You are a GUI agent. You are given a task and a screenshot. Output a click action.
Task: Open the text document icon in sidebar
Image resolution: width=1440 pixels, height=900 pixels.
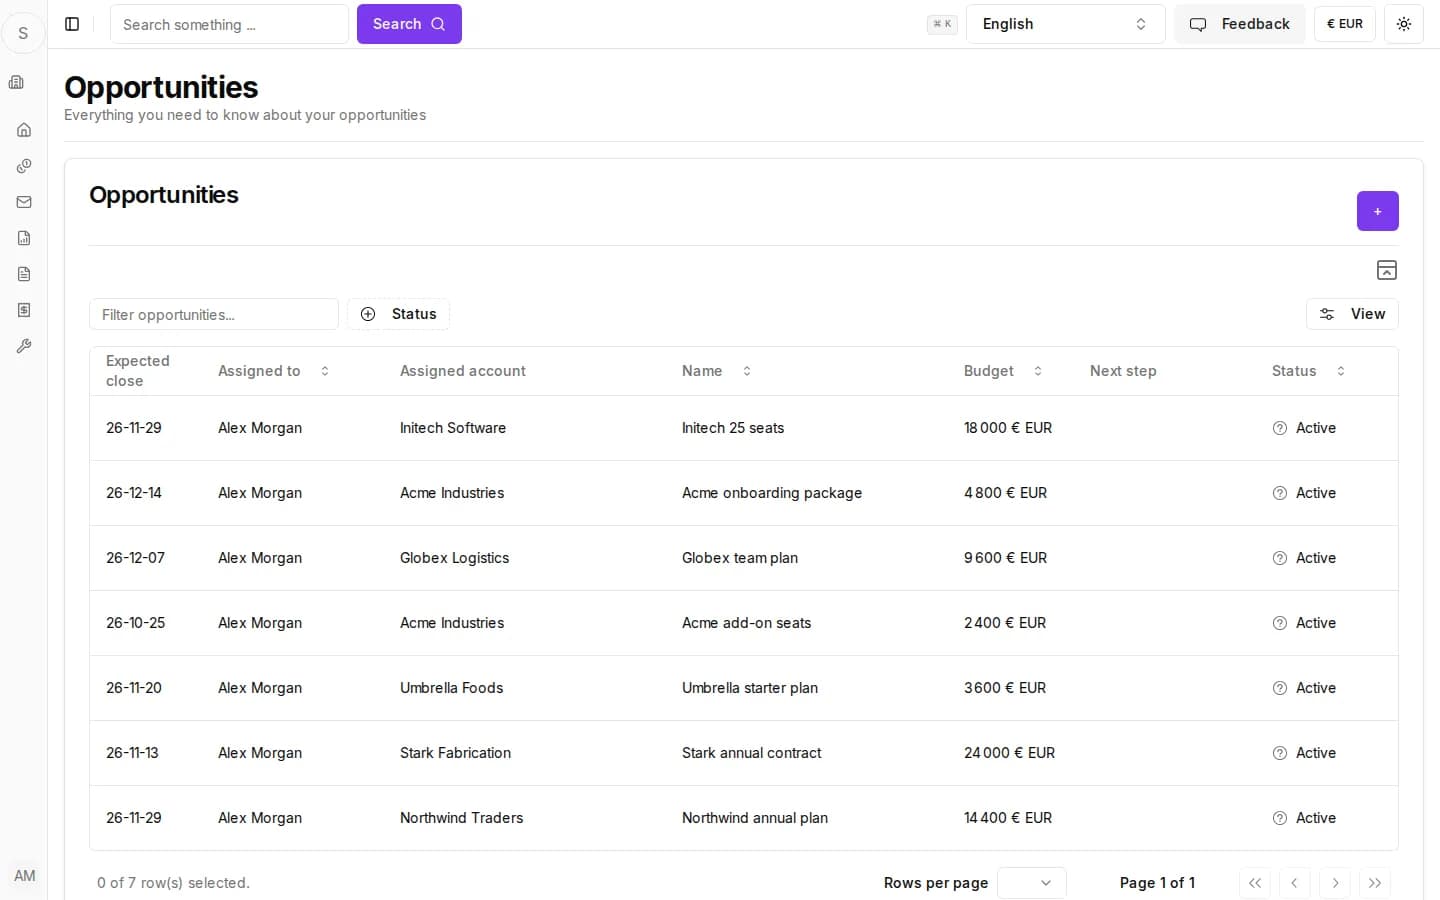point(24,274)
